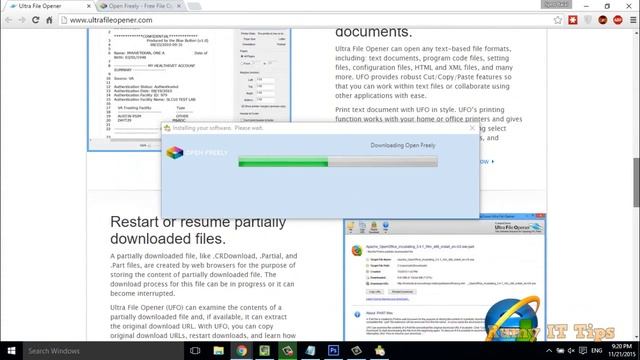Open the Adblock extension icon

[618, 20]
